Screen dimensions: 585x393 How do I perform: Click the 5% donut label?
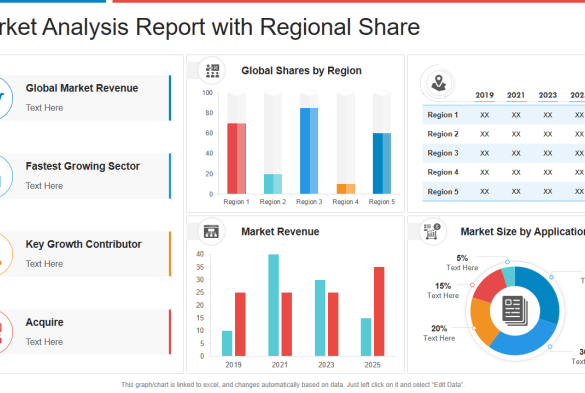(462, 258)
